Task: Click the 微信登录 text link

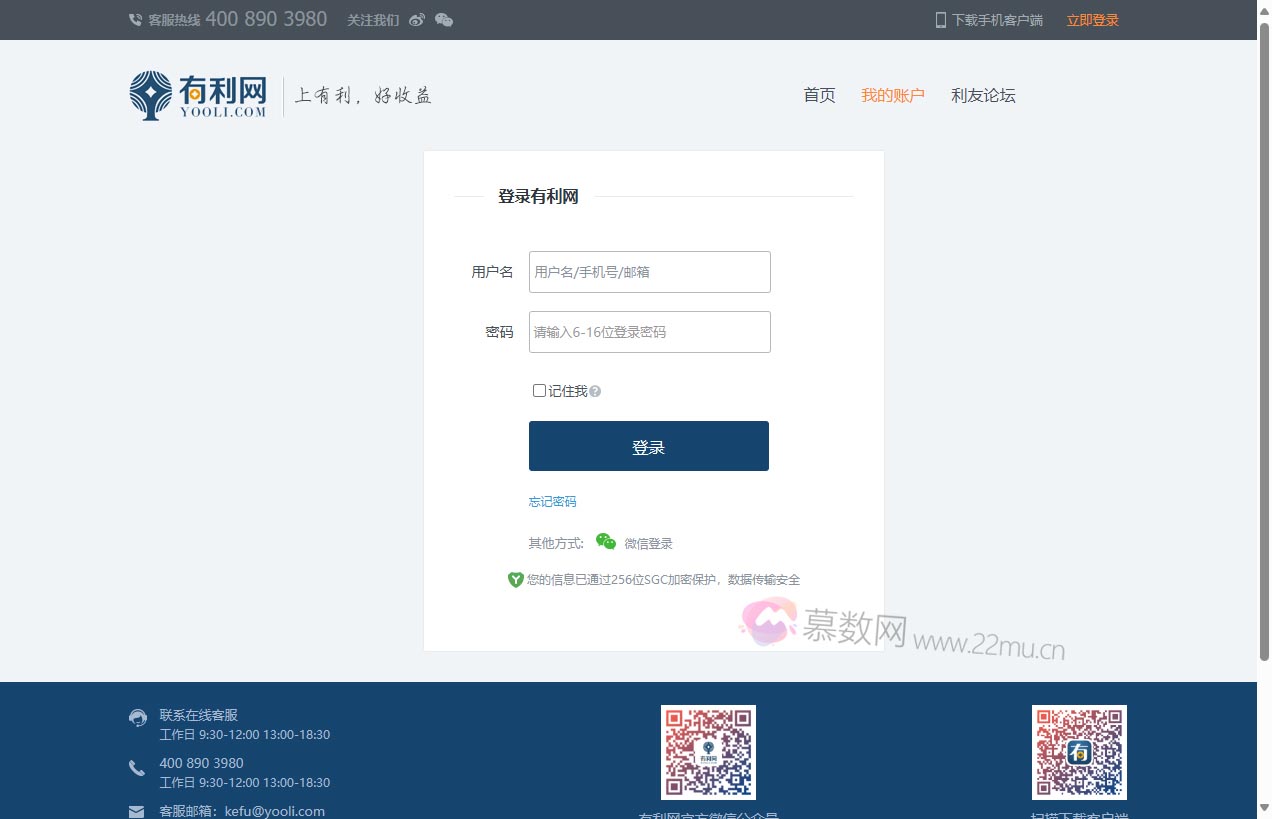Action: point(648,544)
